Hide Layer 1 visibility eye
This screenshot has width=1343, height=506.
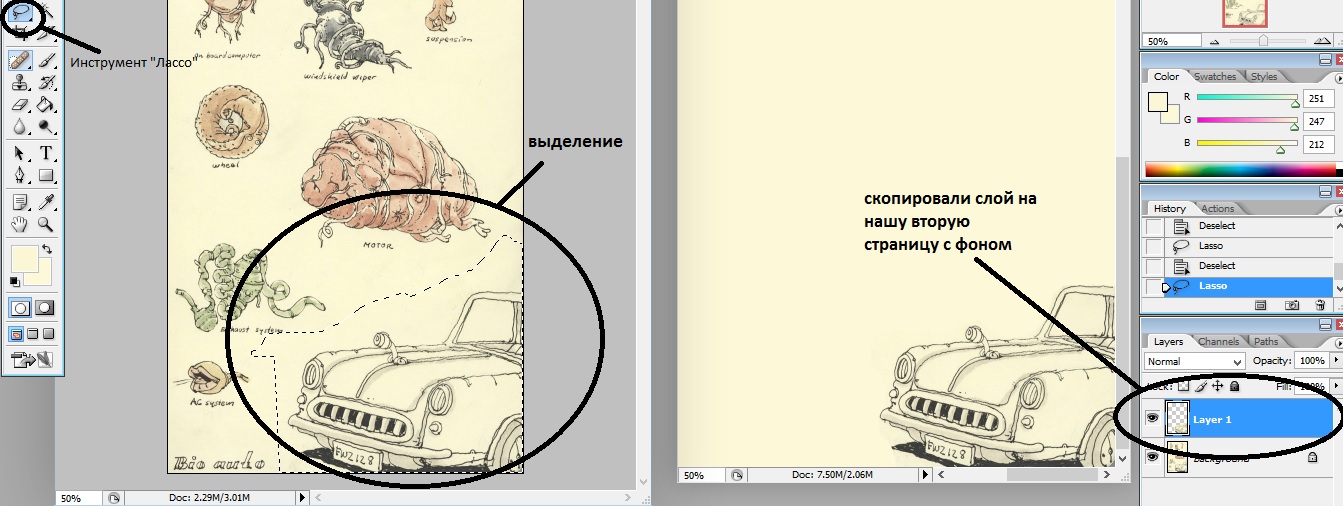coord(1152,418)
